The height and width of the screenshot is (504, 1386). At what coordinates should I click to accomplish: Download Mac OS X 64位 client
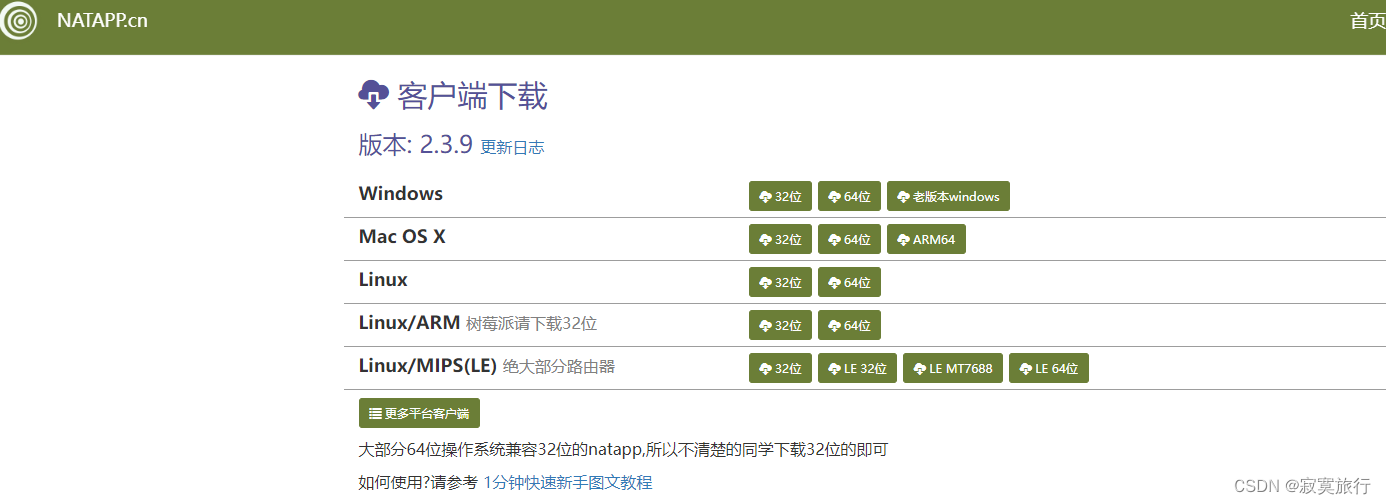point(849,240)
